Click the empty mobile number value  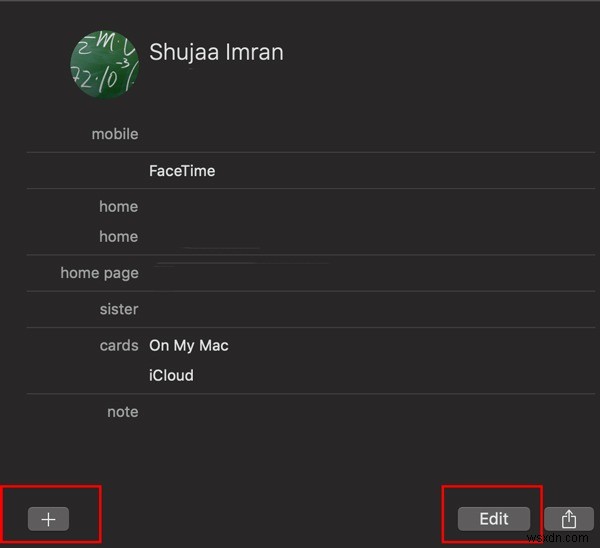click(x=250, y=134)
